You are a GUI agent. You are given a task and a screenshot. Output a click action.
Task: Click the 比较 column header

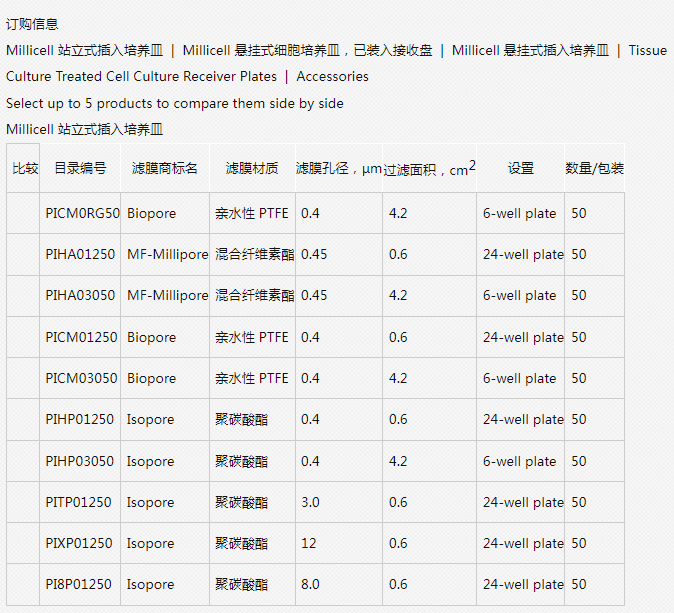25,168
